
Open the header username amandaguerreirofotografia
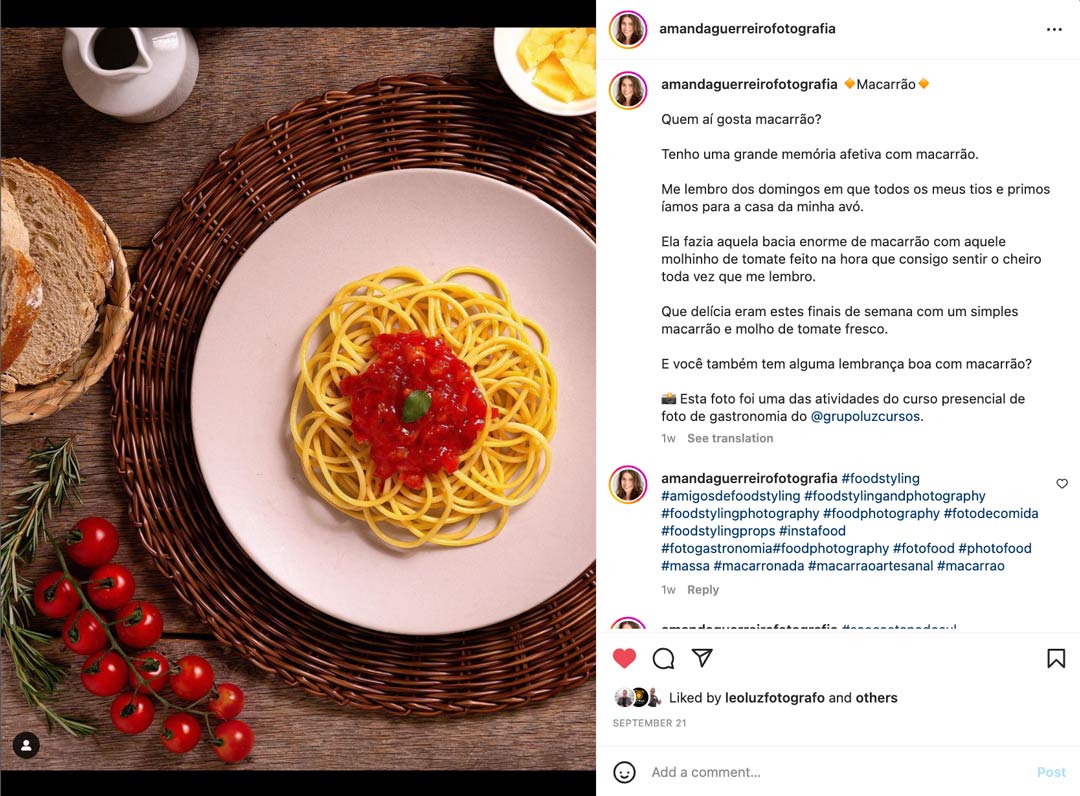747,28
